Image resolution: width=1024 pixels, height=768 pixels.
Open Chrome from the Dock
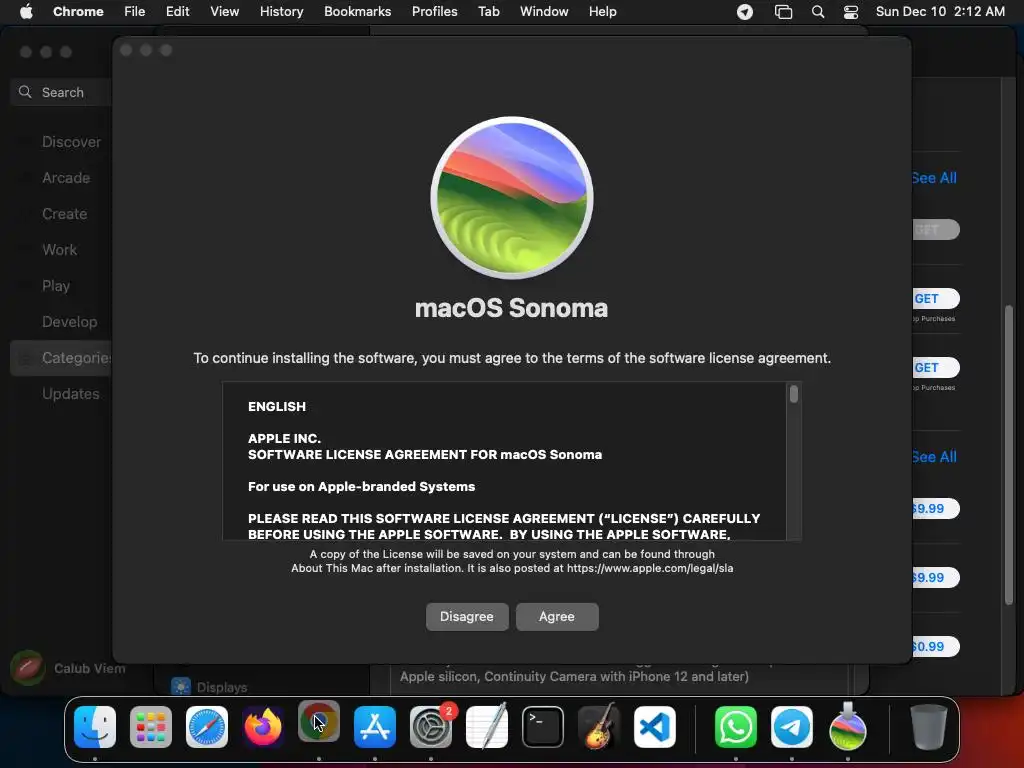click(319, 722)
